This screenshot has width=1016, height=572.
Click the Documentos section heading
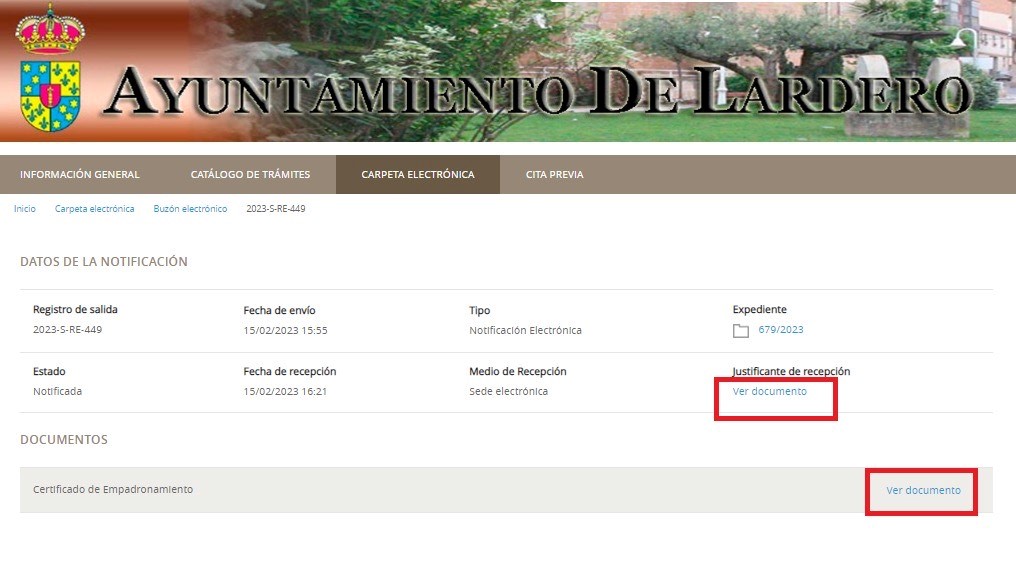coord(64,440)
